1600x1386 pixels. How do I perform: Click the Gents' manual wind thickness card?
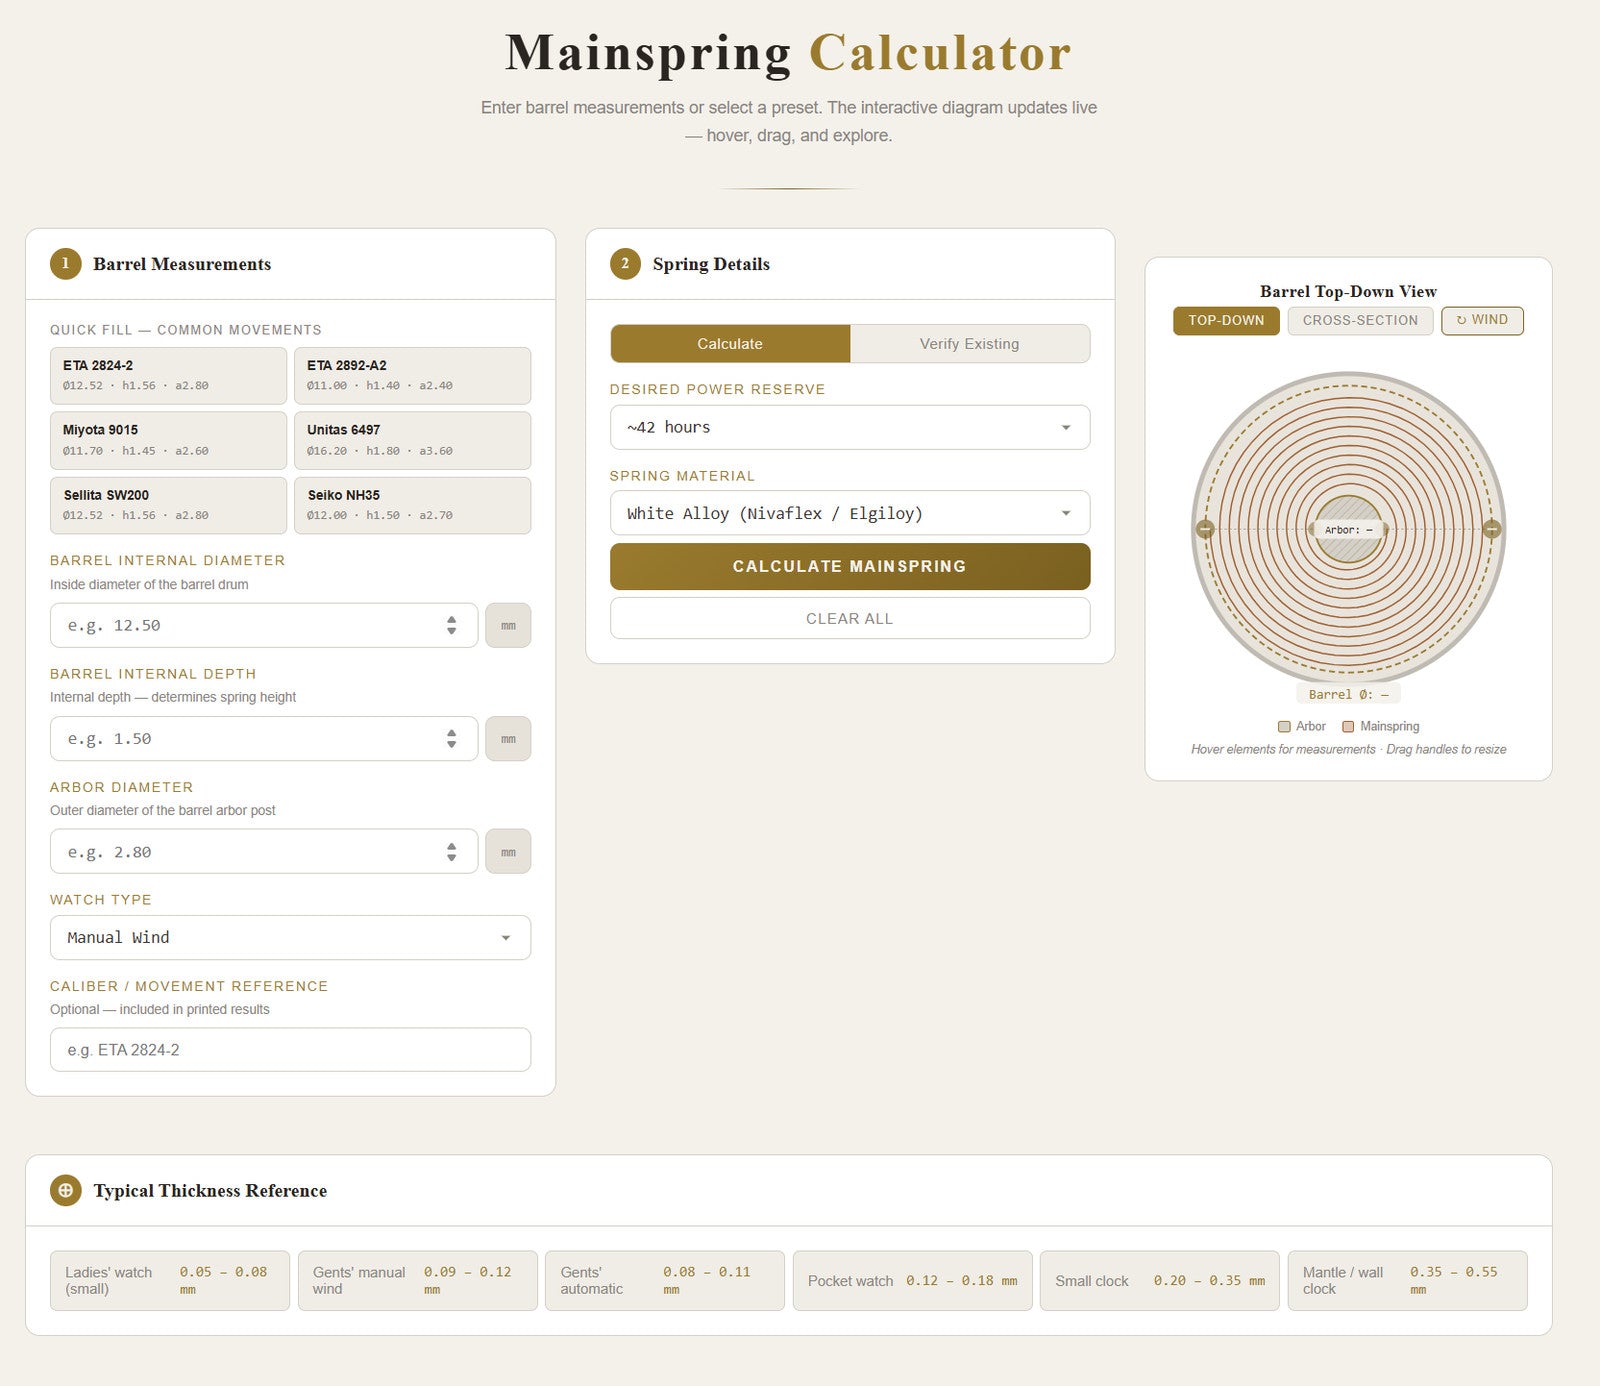pyautogui.click(x=417, y=1280)
